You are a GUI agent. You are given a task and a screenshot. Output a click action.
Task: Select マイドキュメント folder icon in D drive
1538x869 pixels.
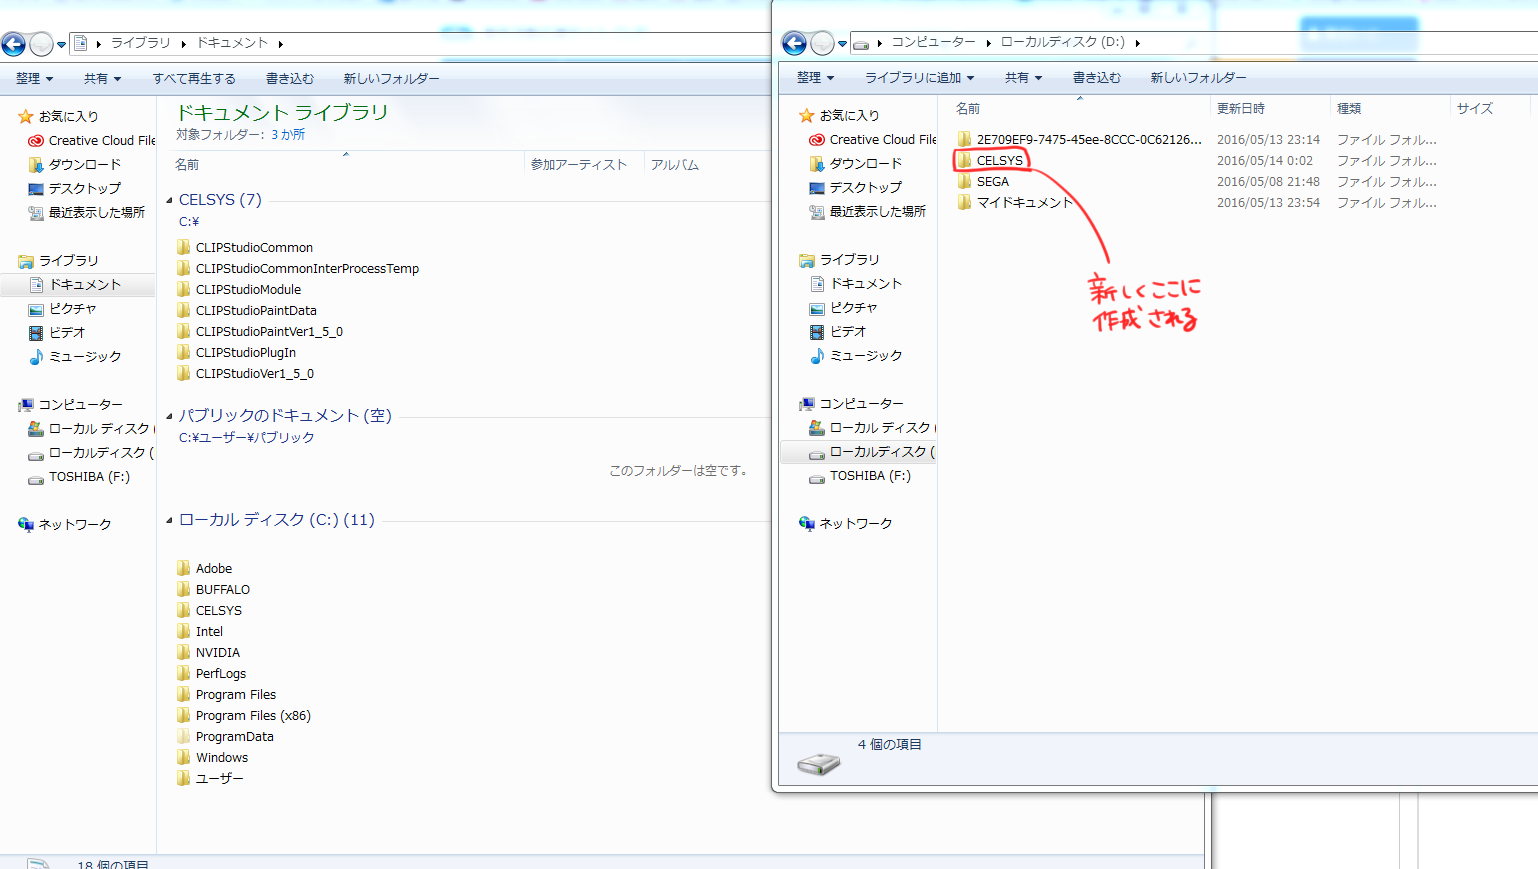tap(965, 202)
